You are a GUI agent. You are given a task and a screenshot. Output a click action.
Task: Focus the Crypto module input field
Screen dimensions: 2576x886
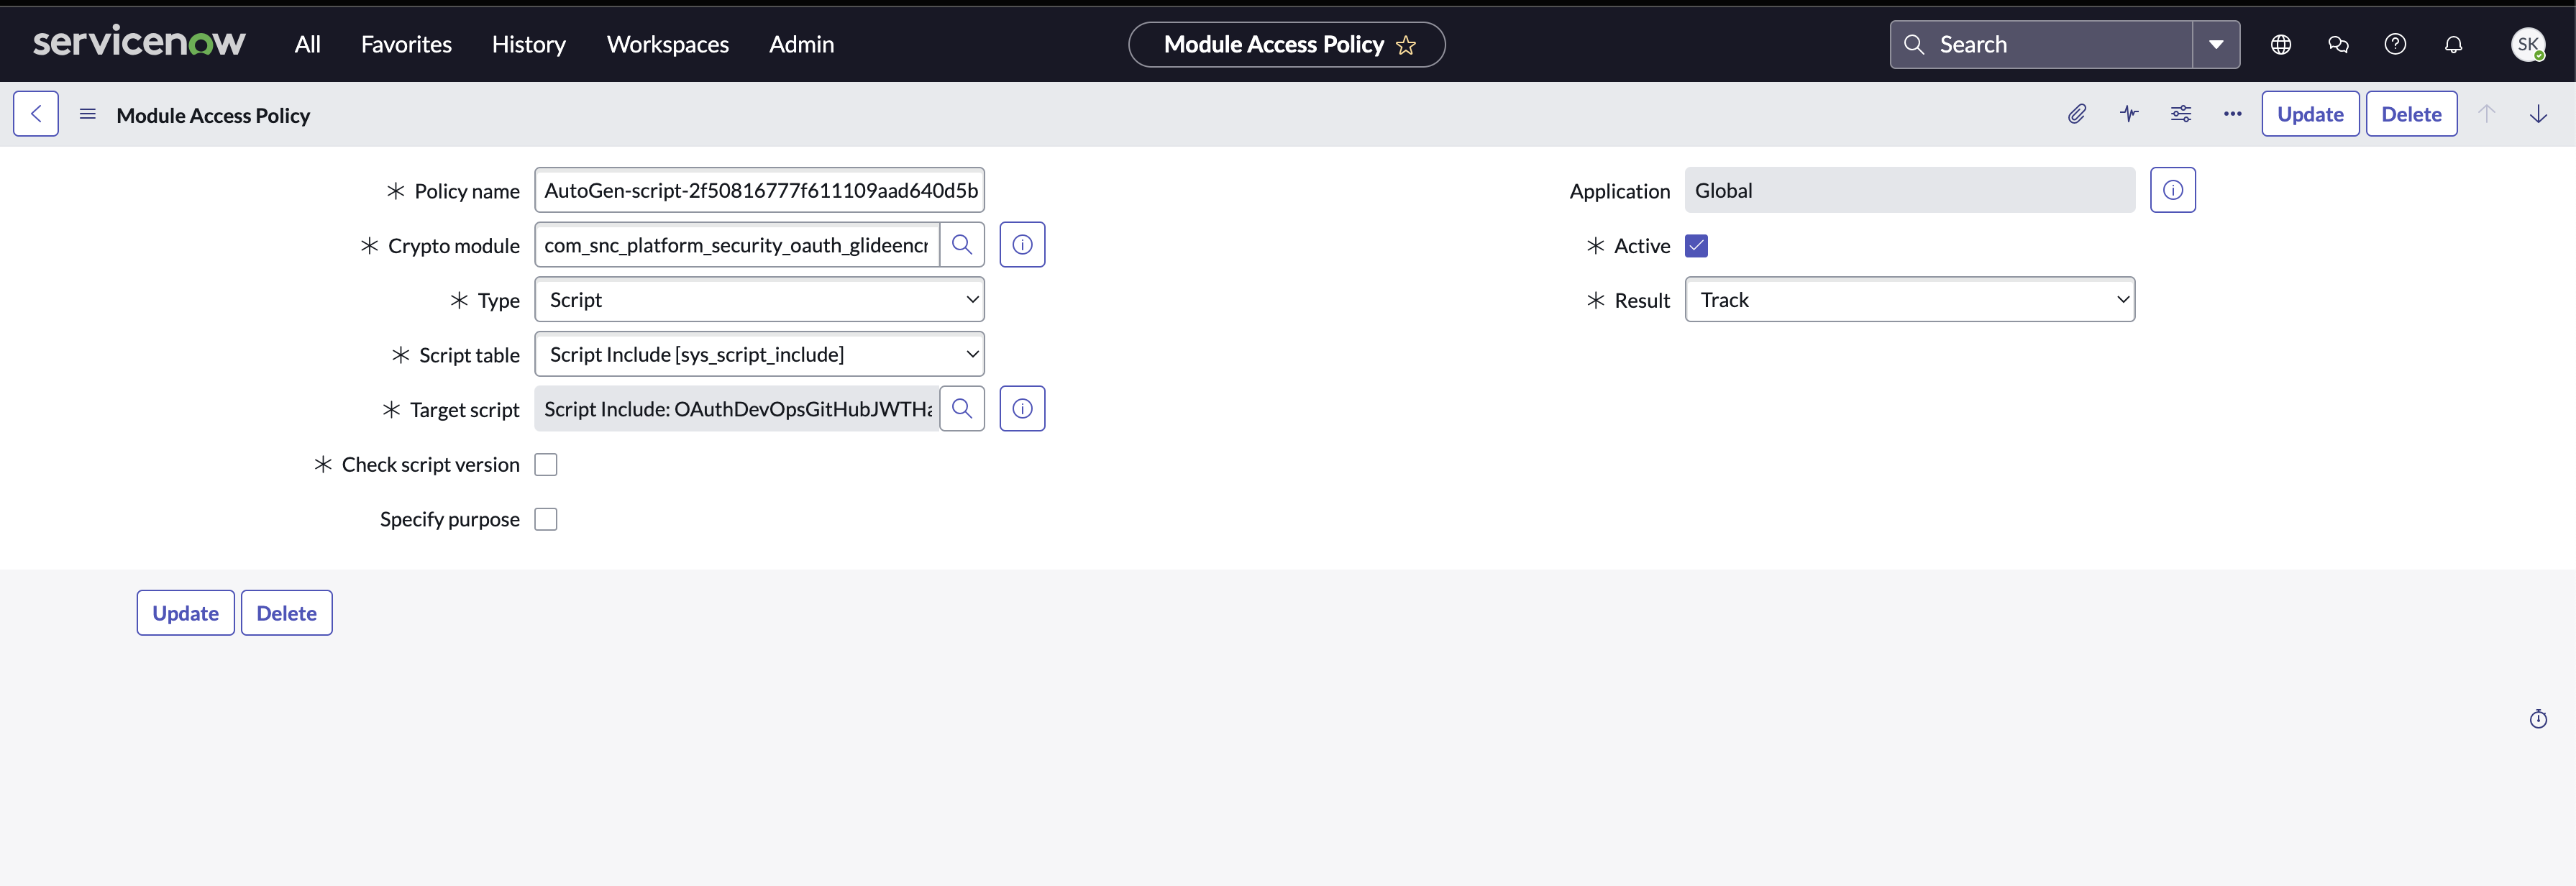coord(737,245)
